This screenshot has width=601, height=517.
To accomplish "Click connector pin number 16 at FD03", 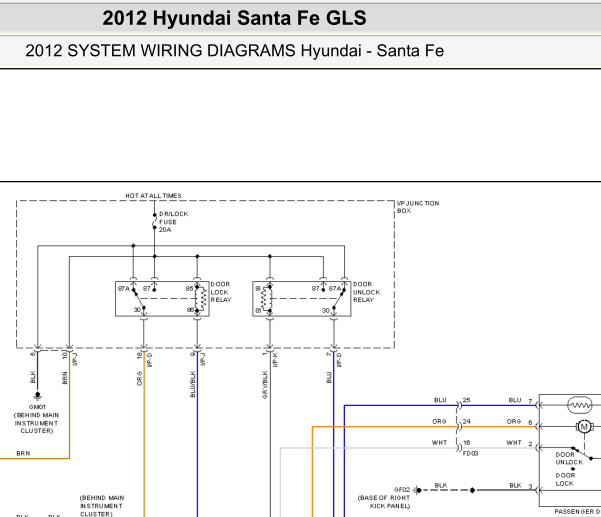I will click(x=466, y=443).
